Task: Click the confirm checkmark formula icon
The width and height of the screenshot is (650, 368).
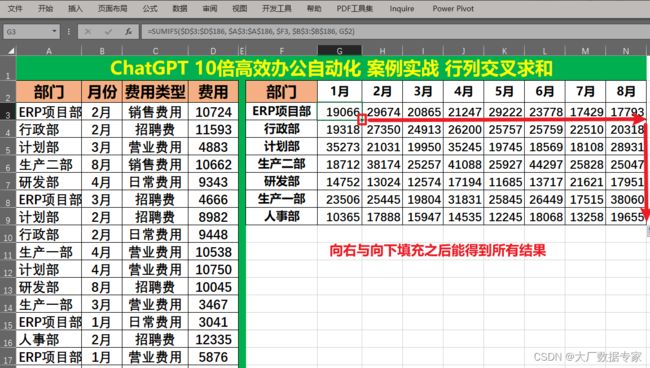Action: (x=108, y=31)
